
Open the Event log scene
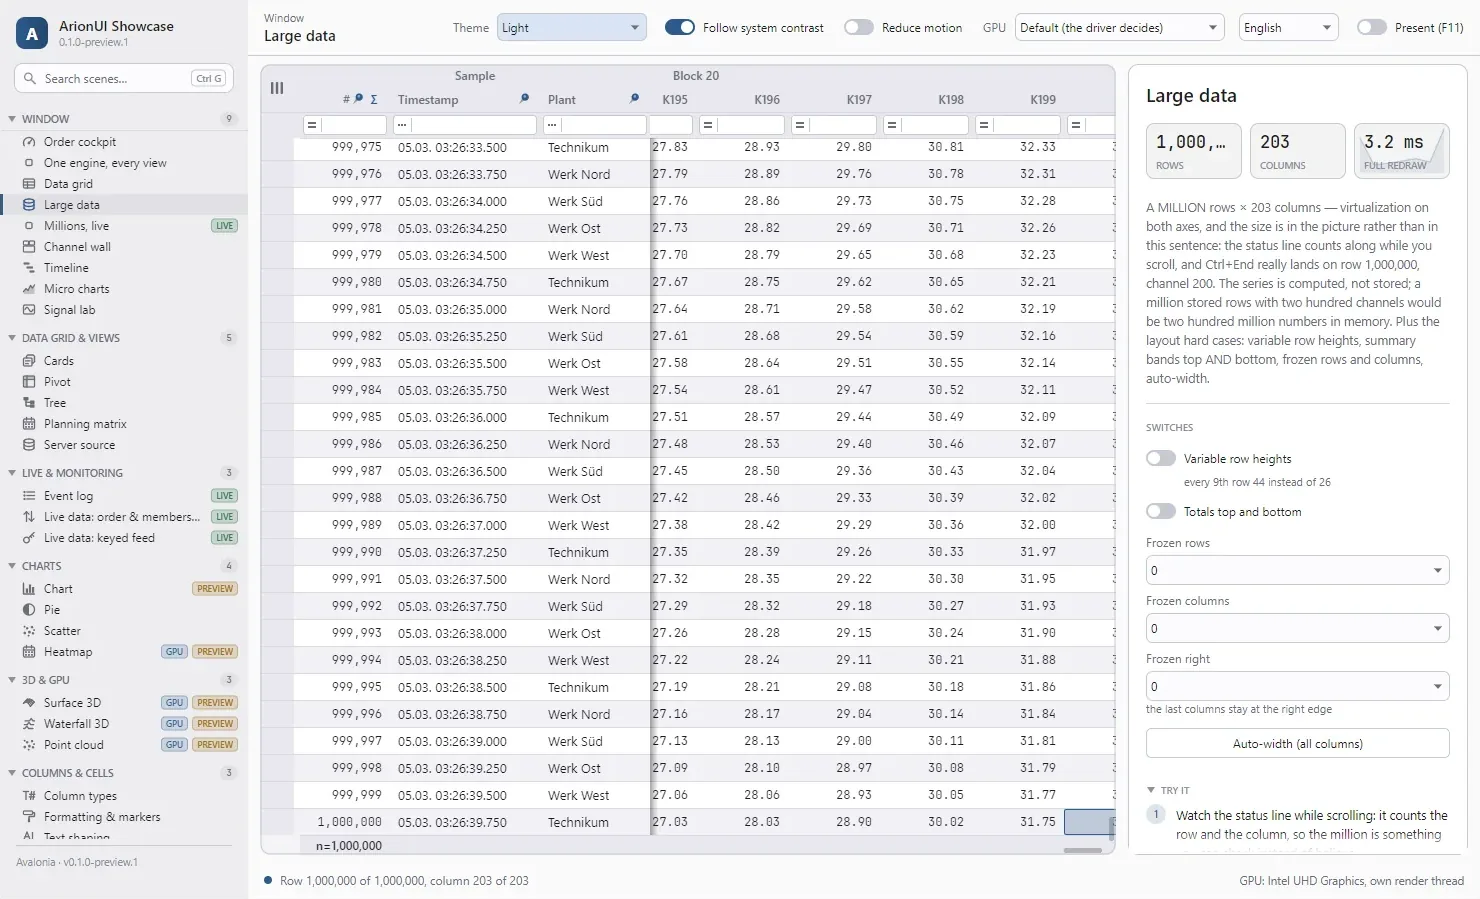[124, 496]
